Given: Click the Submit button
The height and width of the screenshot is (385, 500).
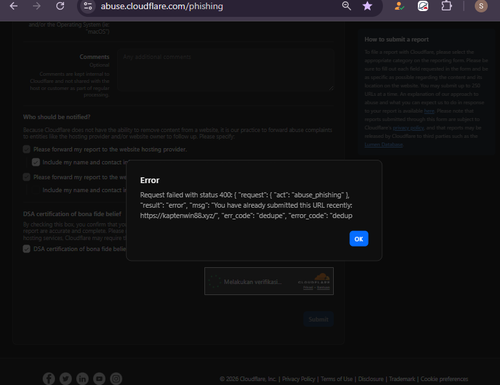Looking at the screenshot, I should [318, 319].
